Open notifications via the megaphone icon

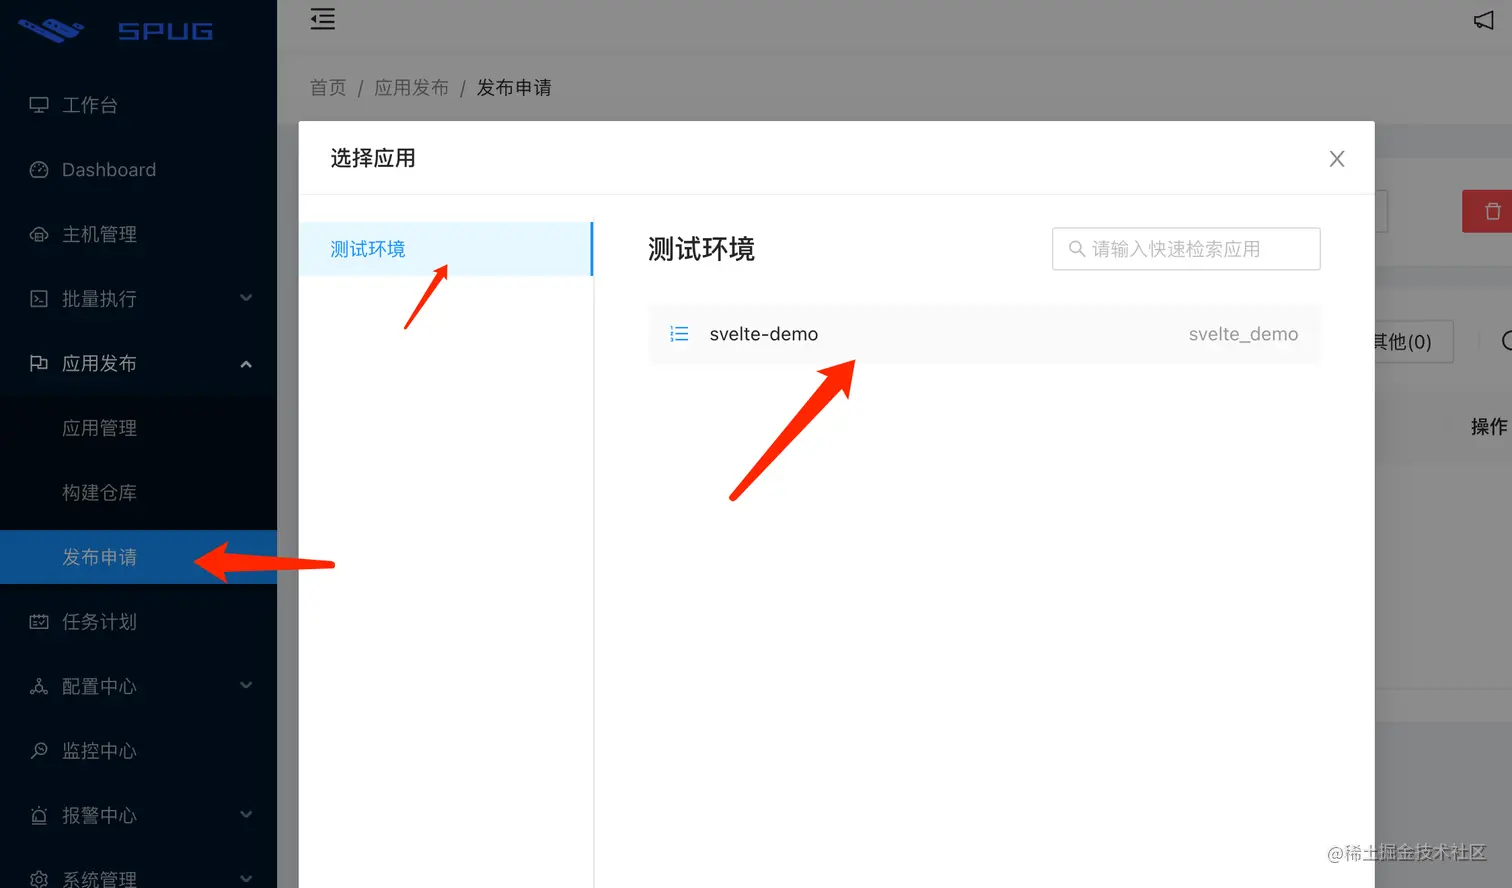[1483, 20]
